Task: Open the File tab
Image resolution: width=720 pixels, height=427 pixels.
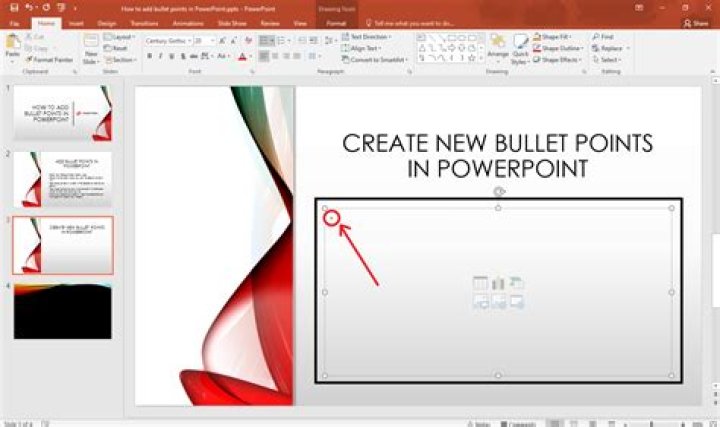Action: click(14, 23)
